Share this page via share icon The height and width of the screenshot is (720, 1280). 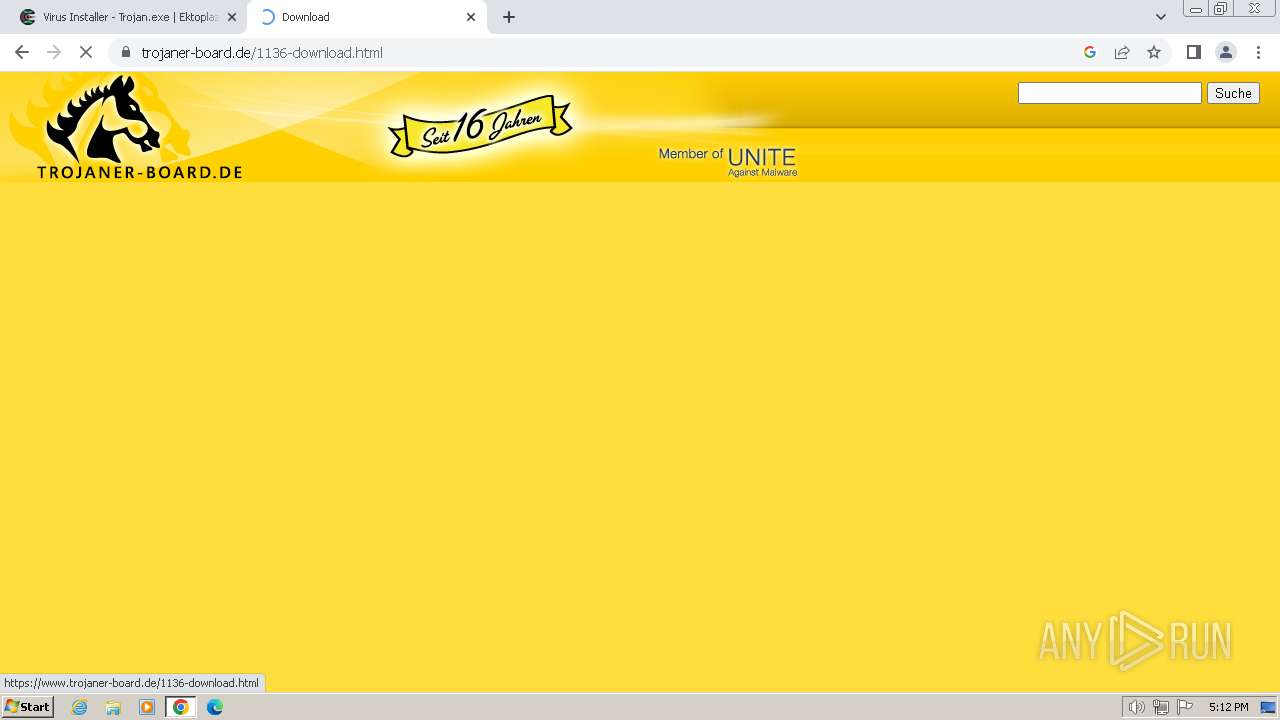(x=1122, y=52)
